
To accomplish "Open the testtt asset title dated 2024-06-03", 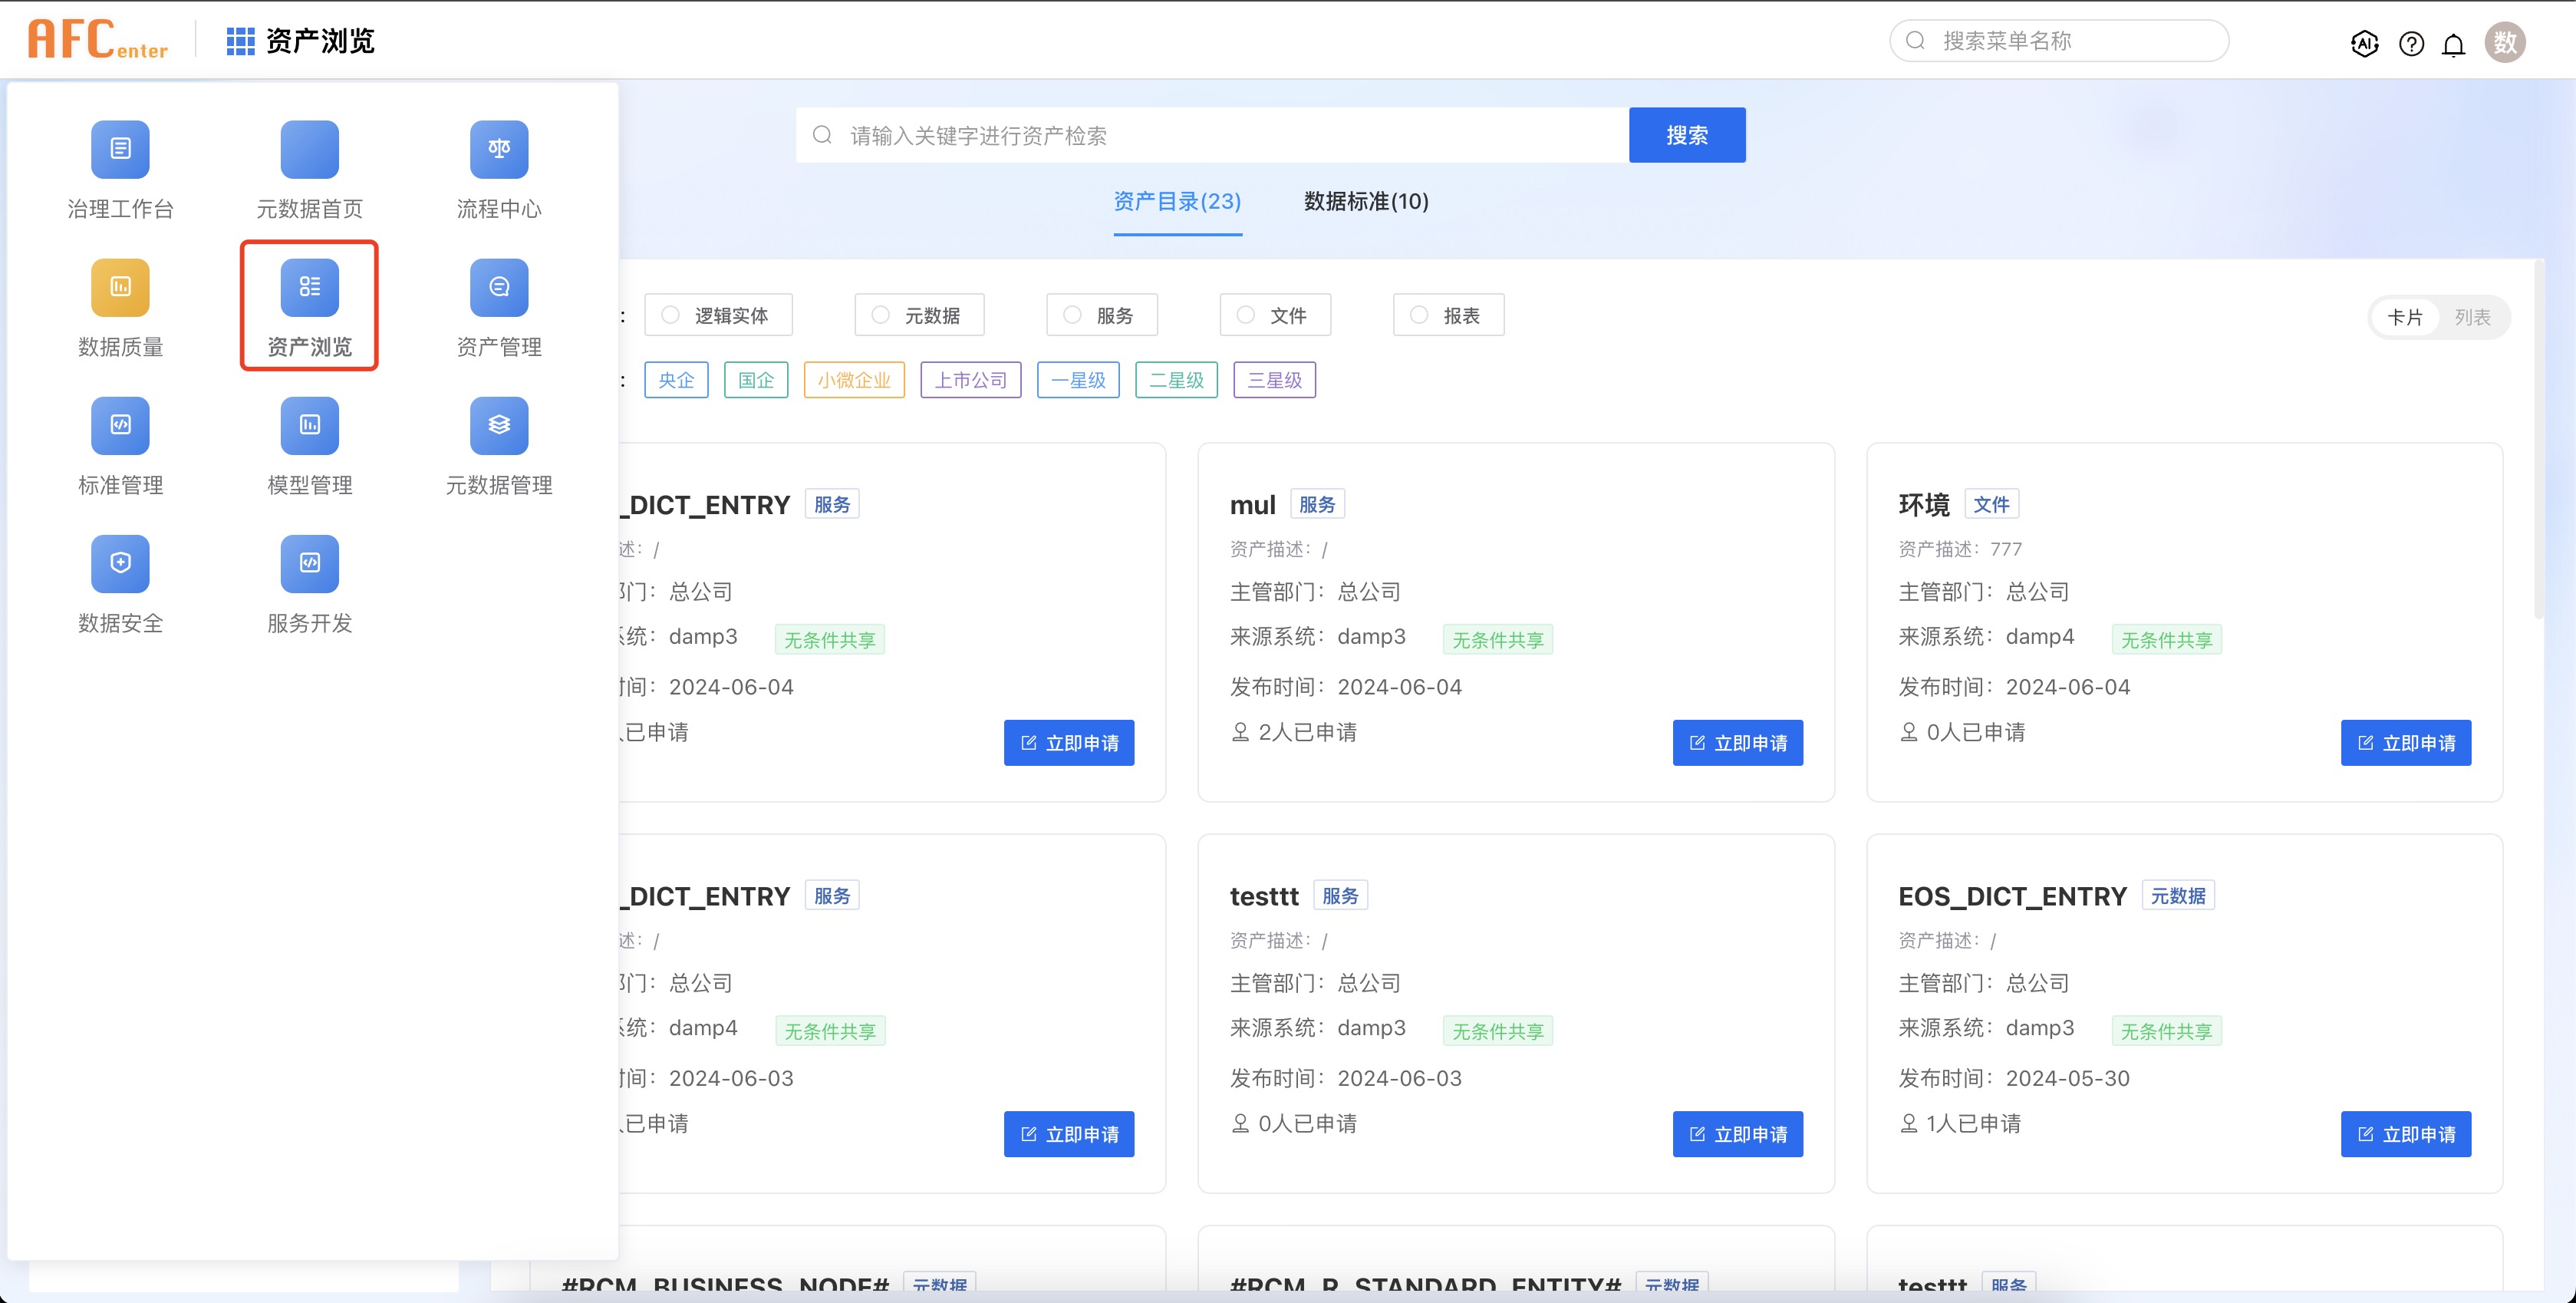I will click(x=1264, y=896).
